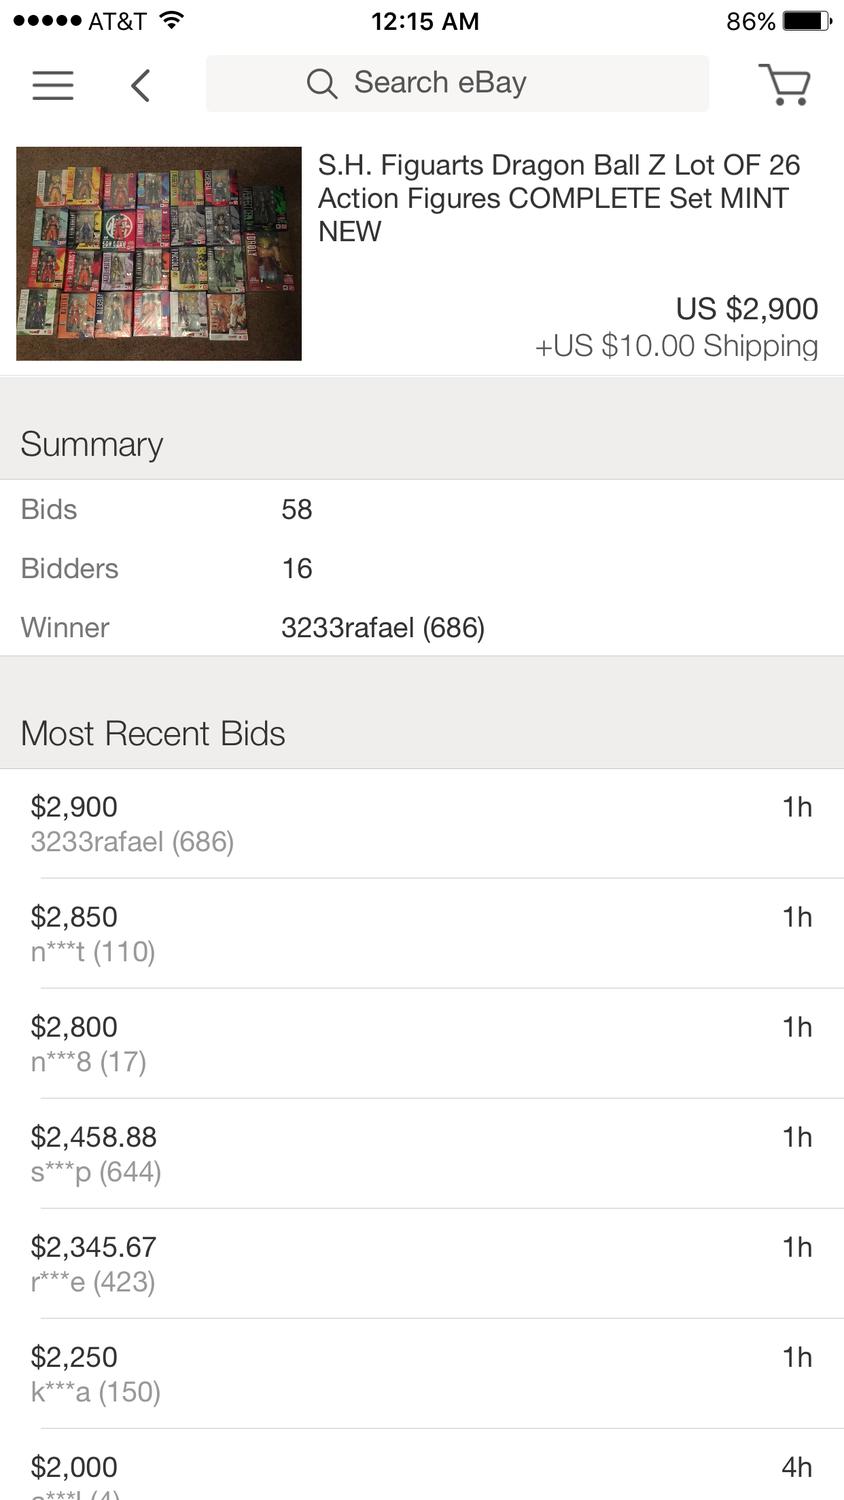This screenshot has height=1500, width=844.
Task: Select the $2,250 bid by k***a
Action: [x=421, y=1374]
